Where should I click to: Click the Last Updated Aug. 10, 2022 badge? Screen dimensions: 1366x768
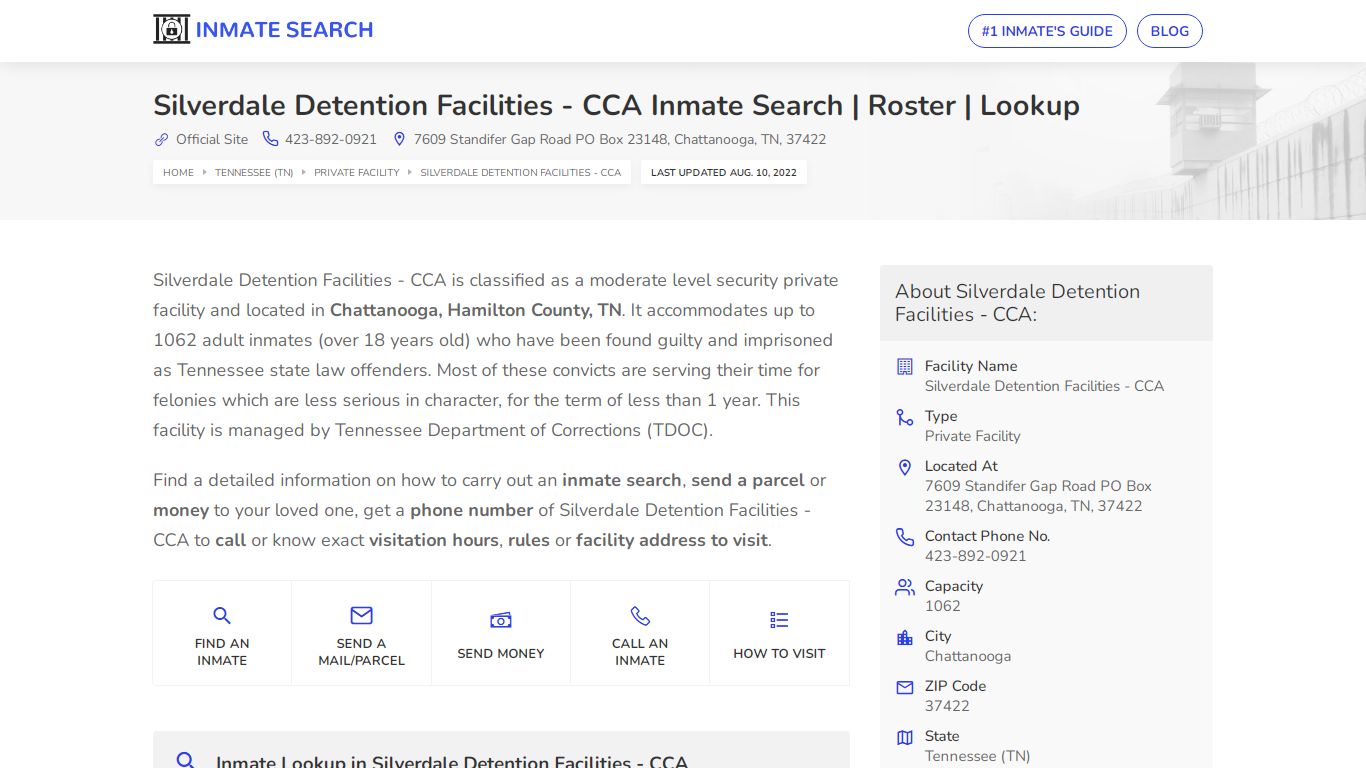[724, 172]
